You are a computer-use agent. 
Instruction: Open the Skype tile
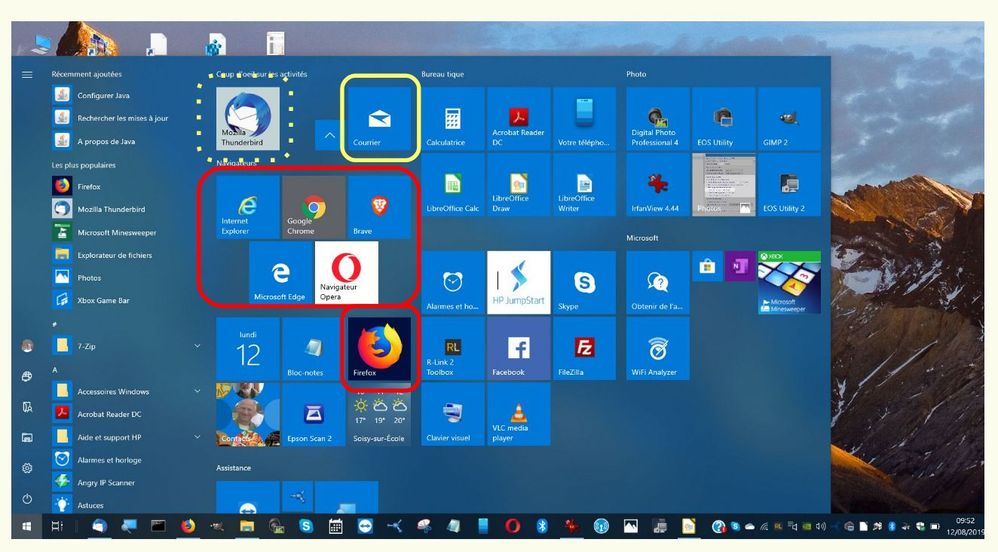[x=584, y=282]
